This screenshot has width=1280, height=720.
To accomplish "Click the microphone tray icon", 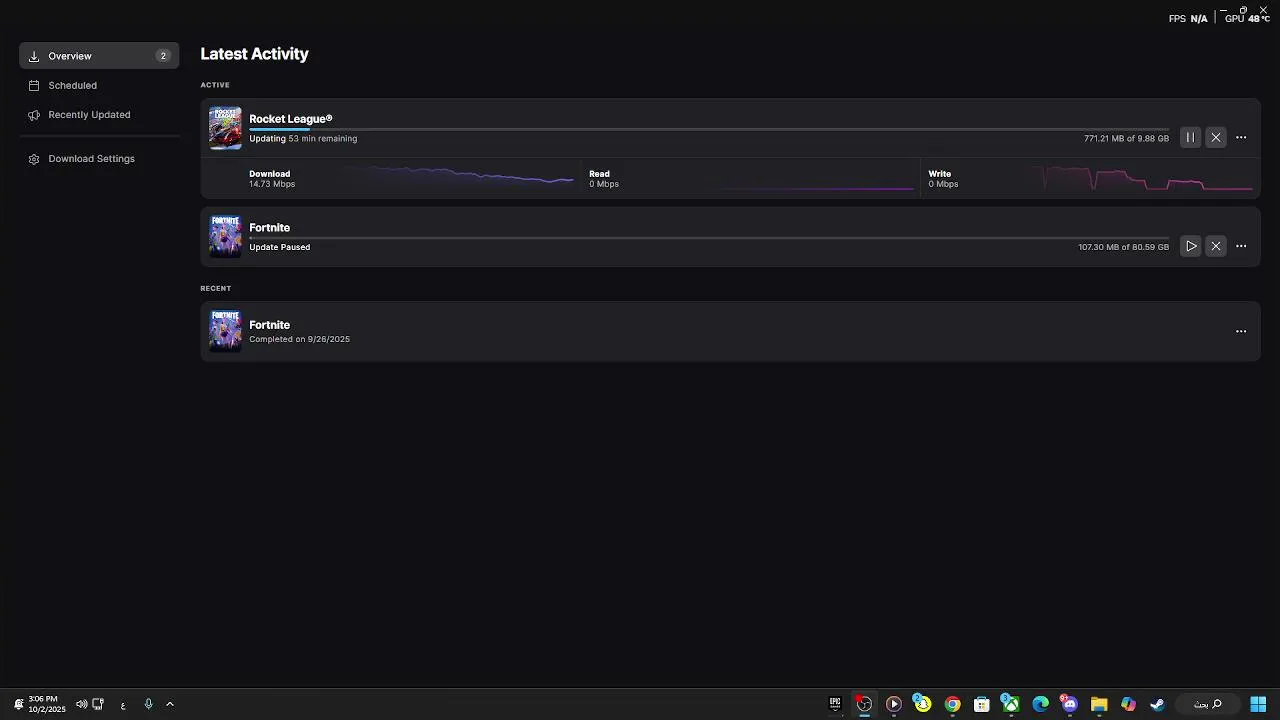I will point(148,704).
